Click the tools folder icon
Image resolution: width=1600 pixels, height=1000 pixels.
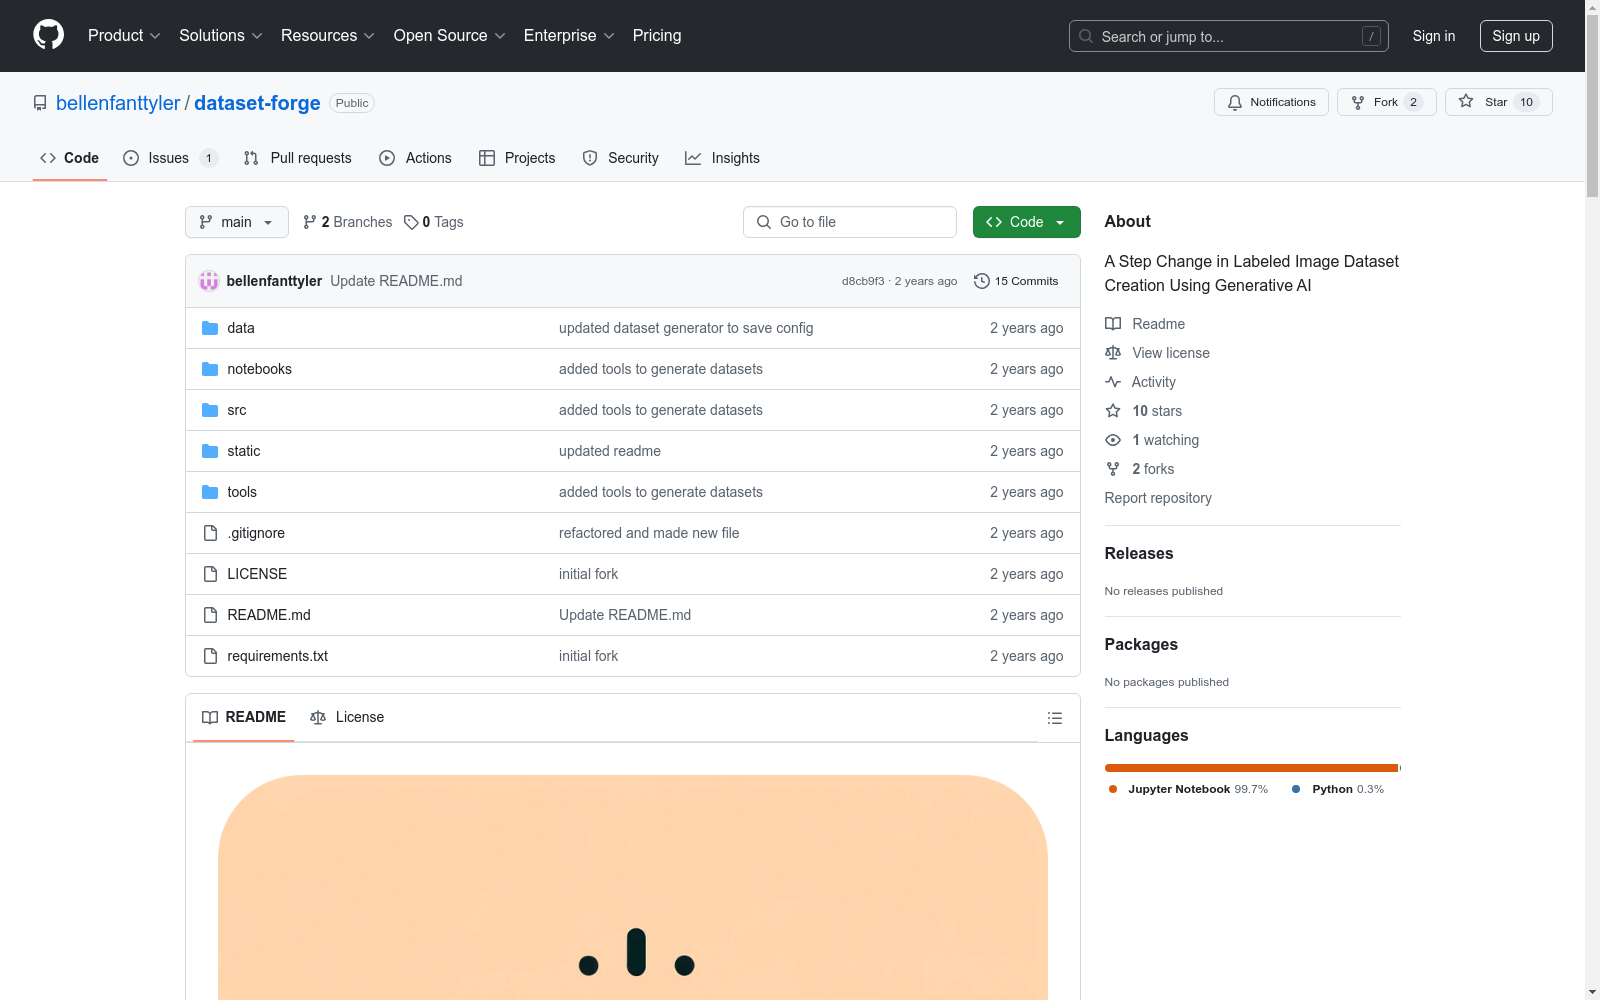tap(210, 492)
